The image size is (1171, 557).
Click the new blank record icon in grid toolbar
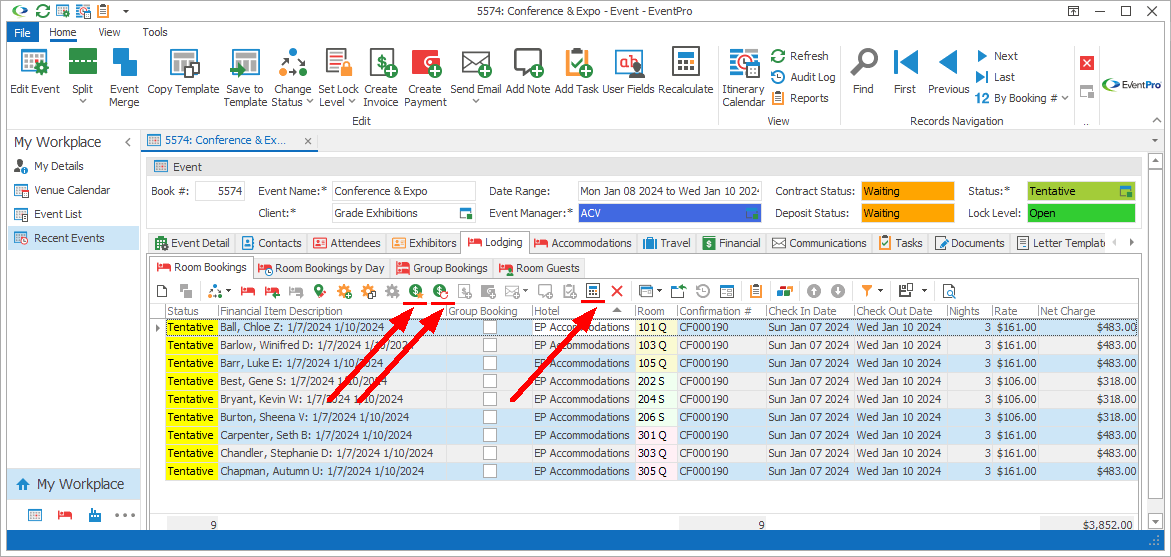[x=162, y=290]
